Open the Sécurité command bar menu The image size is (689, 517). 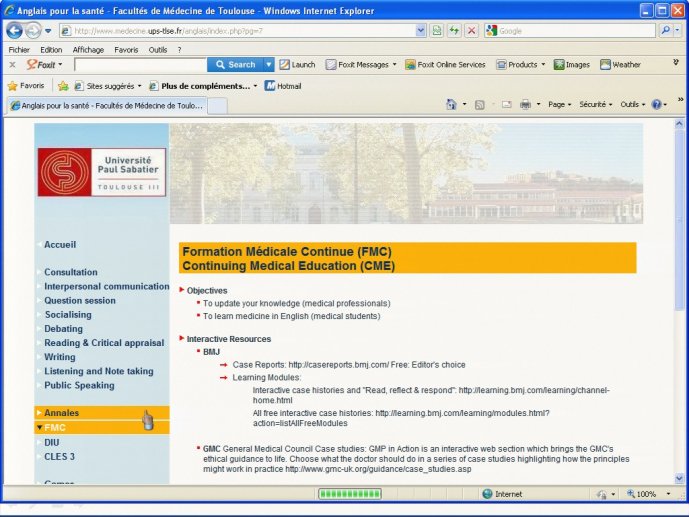click(x=595, y=105)
